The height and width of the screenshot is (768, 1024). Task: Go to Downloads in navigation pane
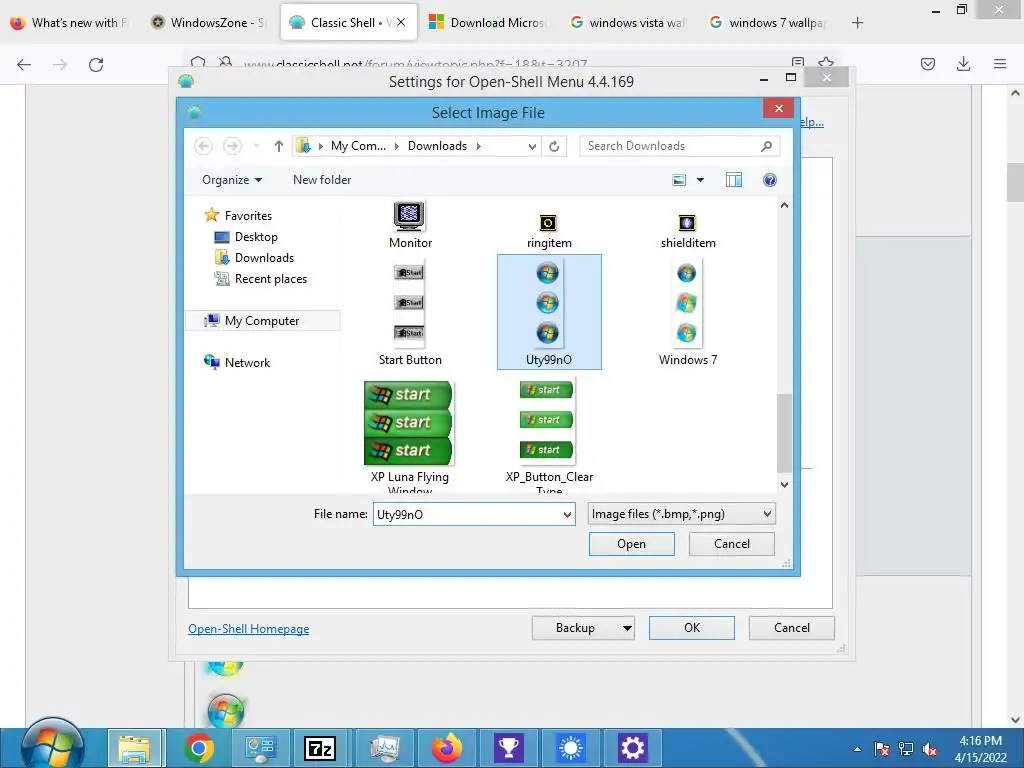click(x=254, y=257)
